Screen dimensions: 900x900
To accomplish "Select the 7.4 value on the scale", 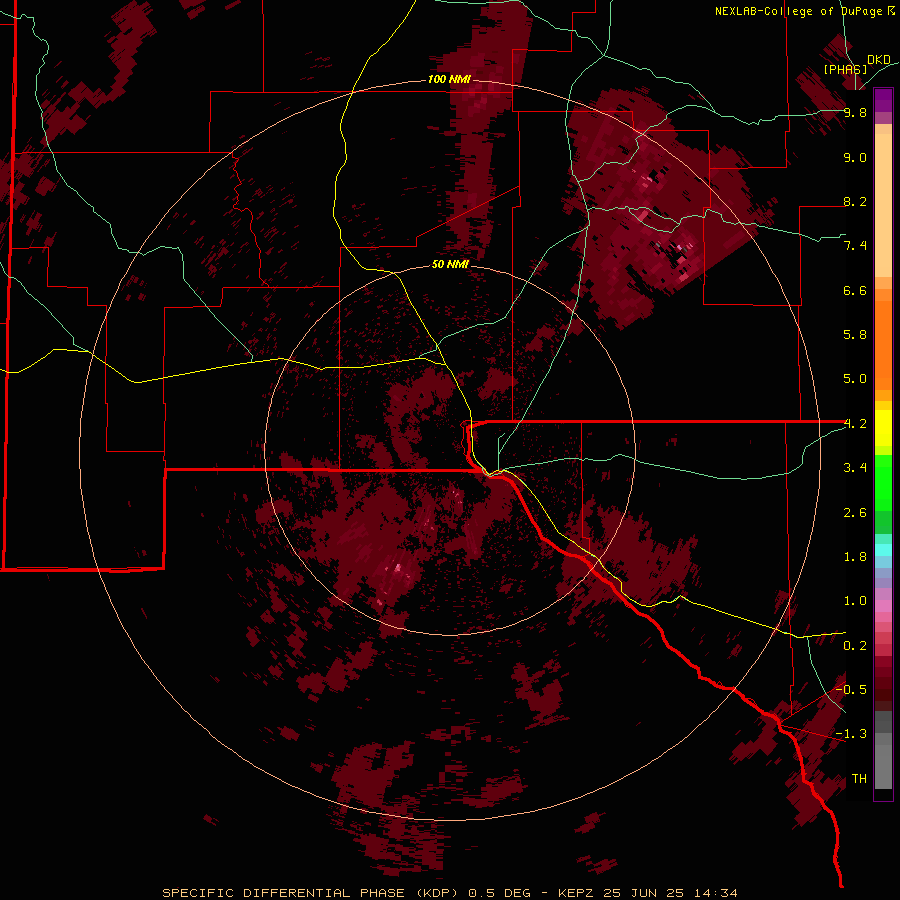I will [x=855, y=246].
